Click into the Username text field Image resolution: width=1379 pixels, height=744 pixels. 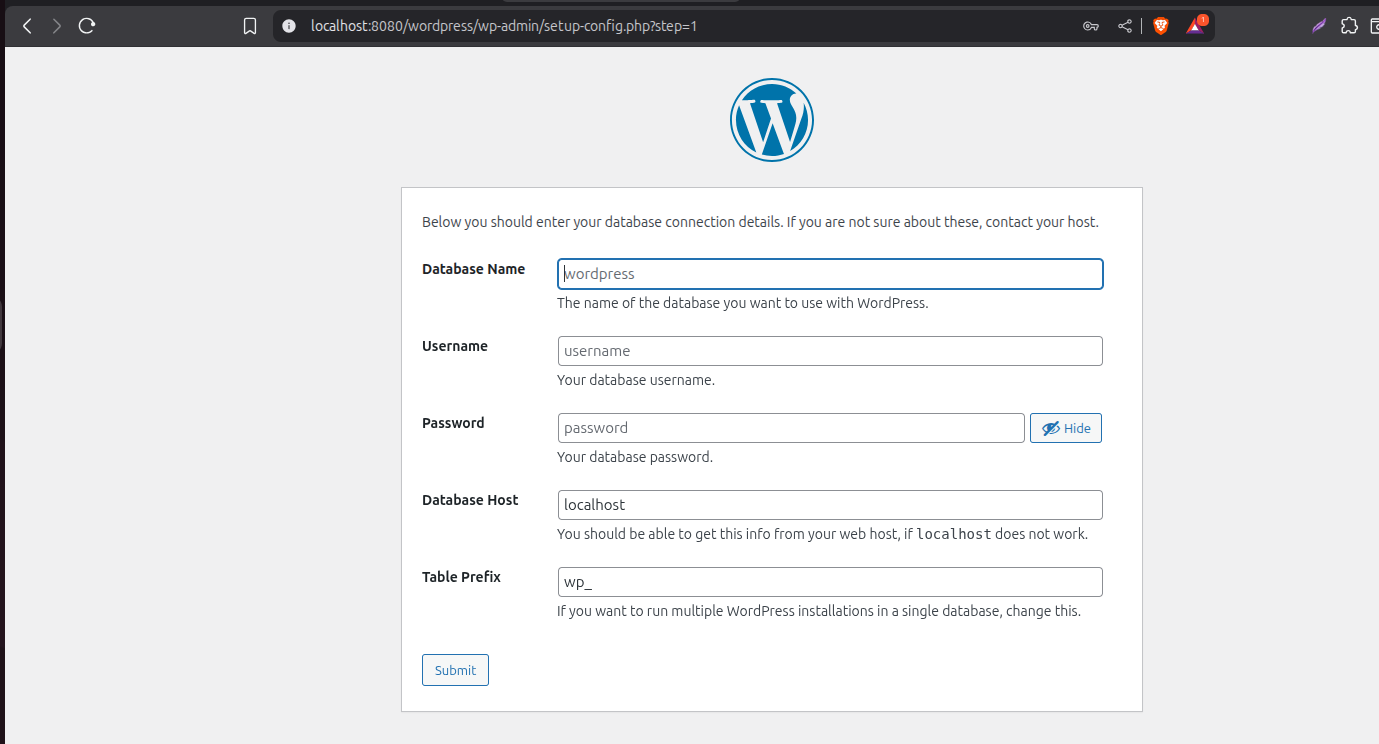(830, 351)
